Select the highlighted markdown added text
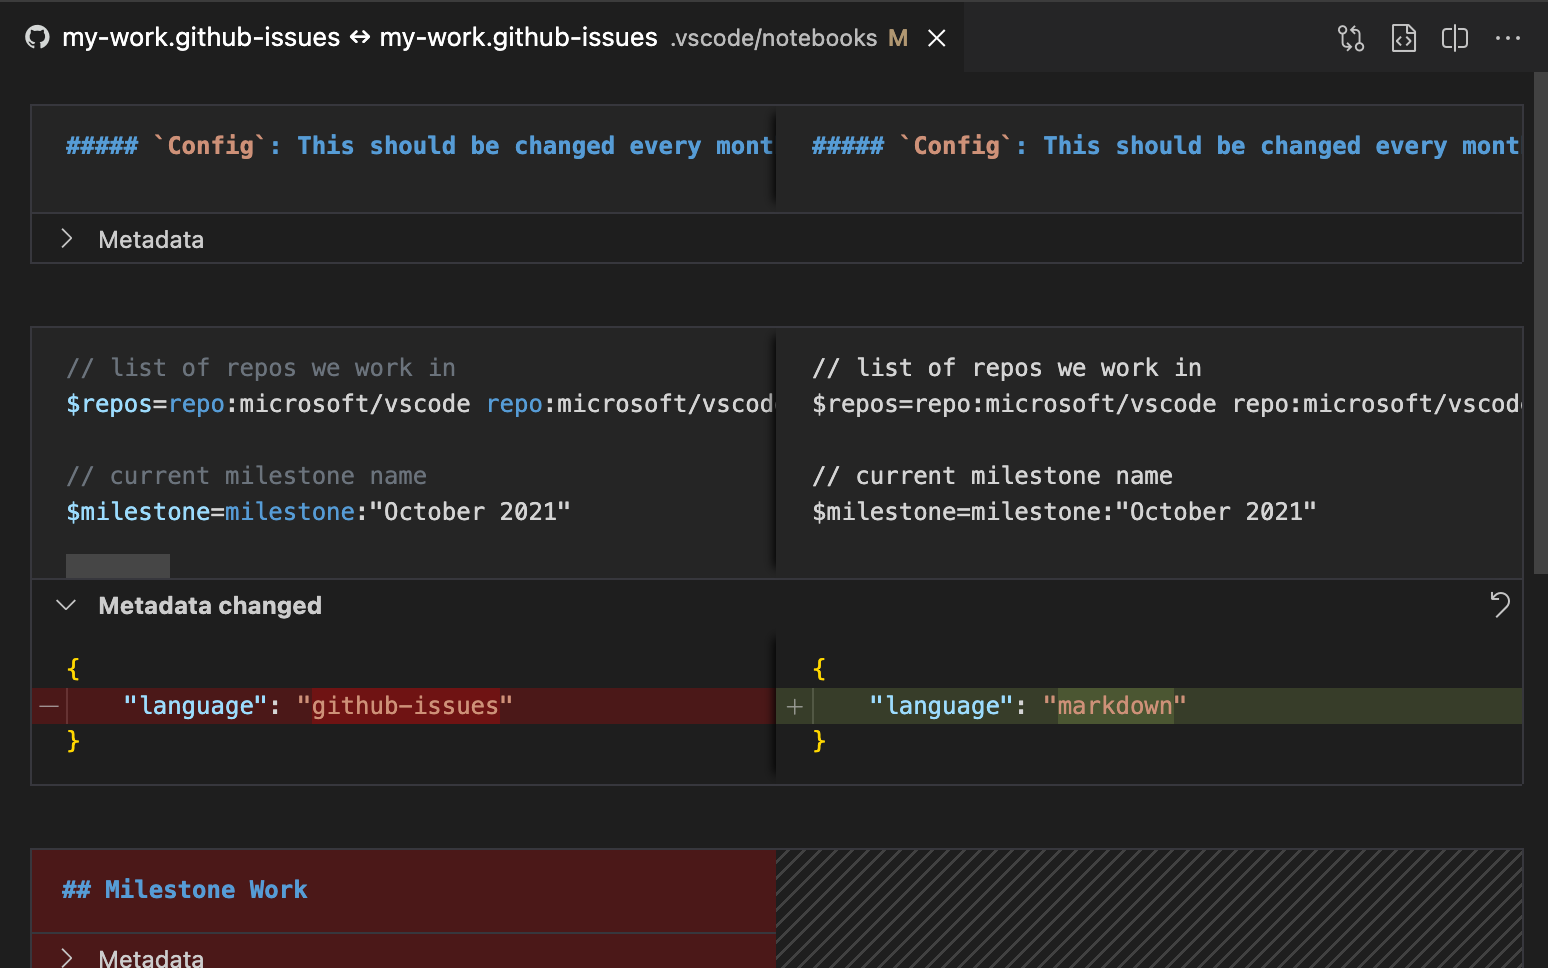Image resolution: width=1548 pixels, height=968 pixels. [x=1115, y=705]
